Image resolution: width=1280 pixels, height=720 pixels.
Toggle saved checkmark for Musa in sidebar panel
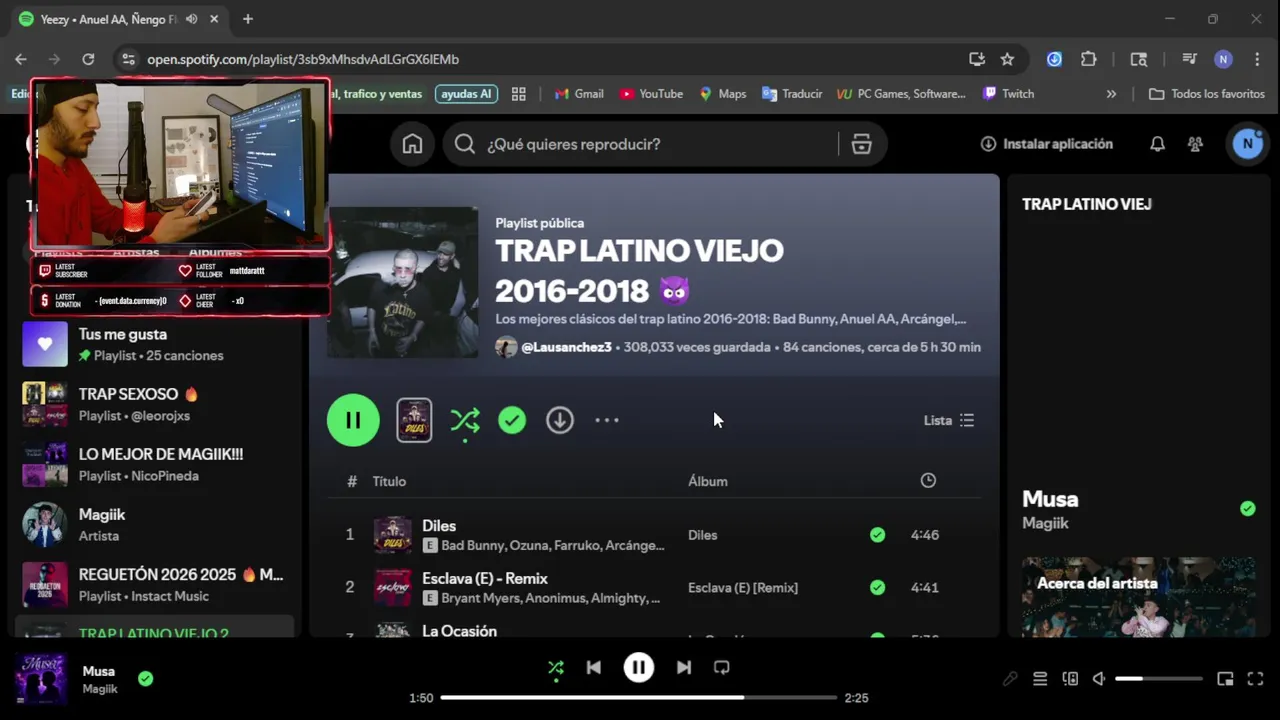click(1247, 508)
